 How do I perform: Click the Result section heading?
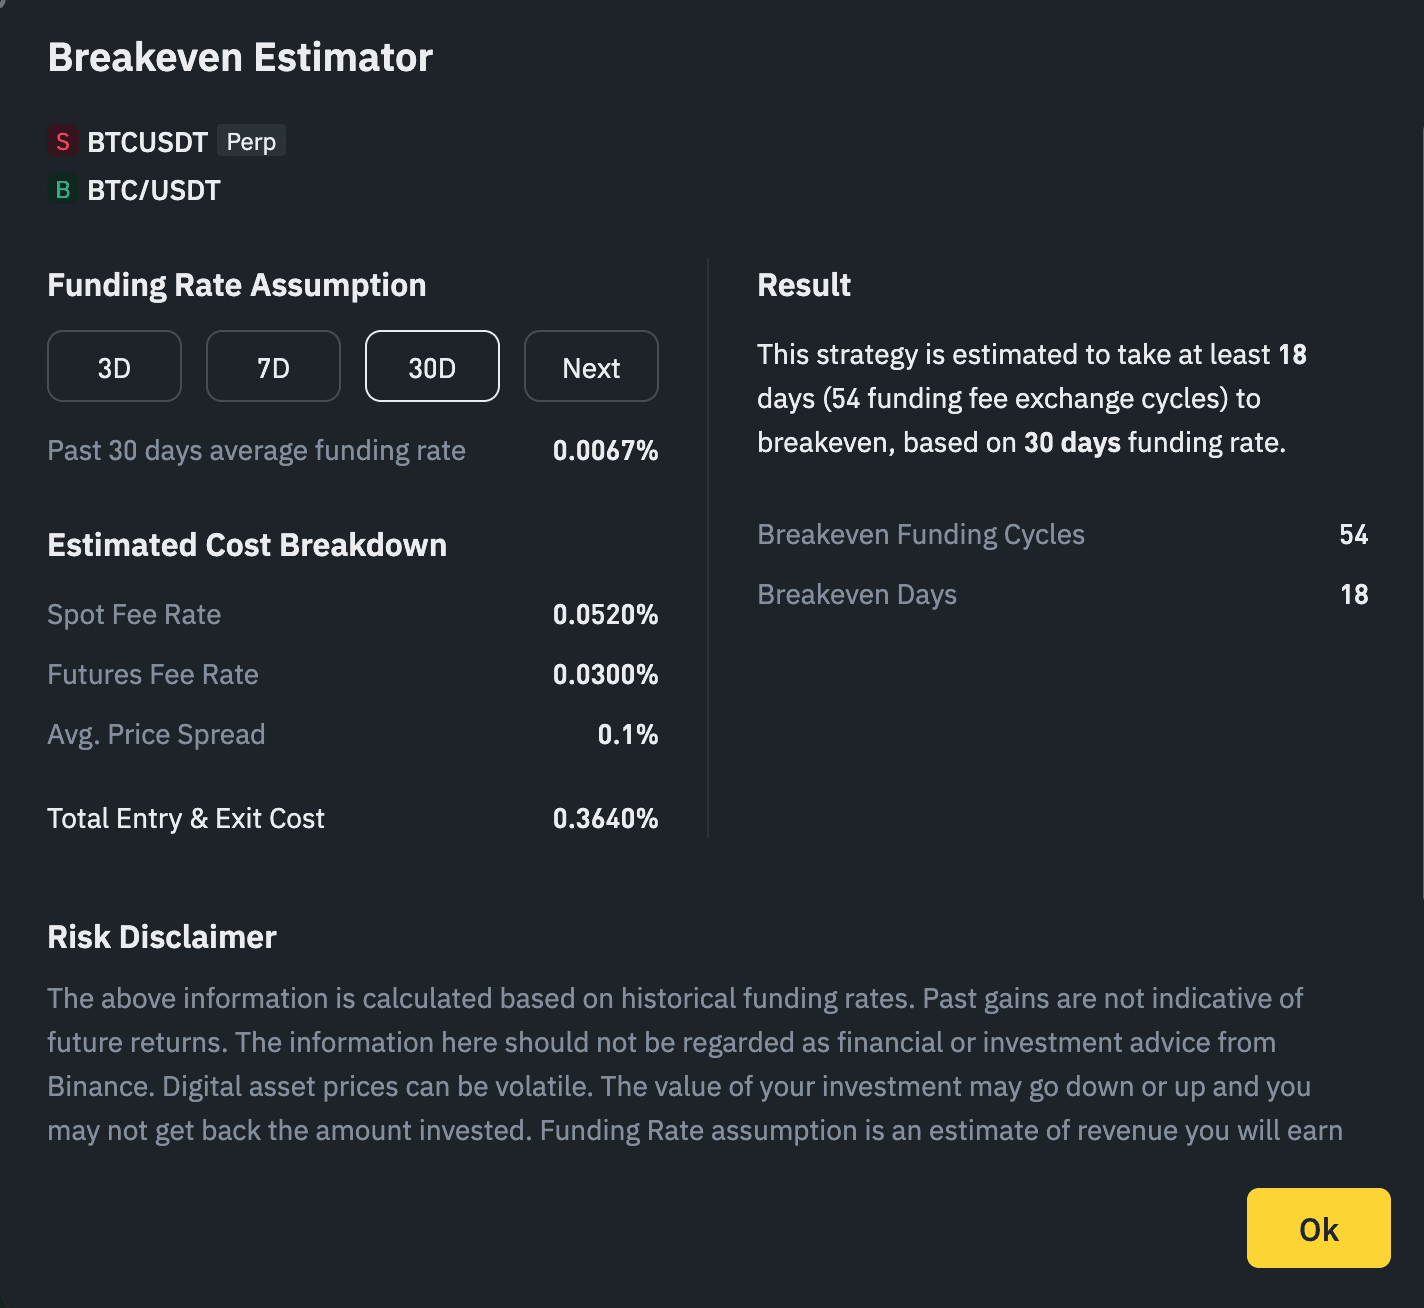(804, 285)
